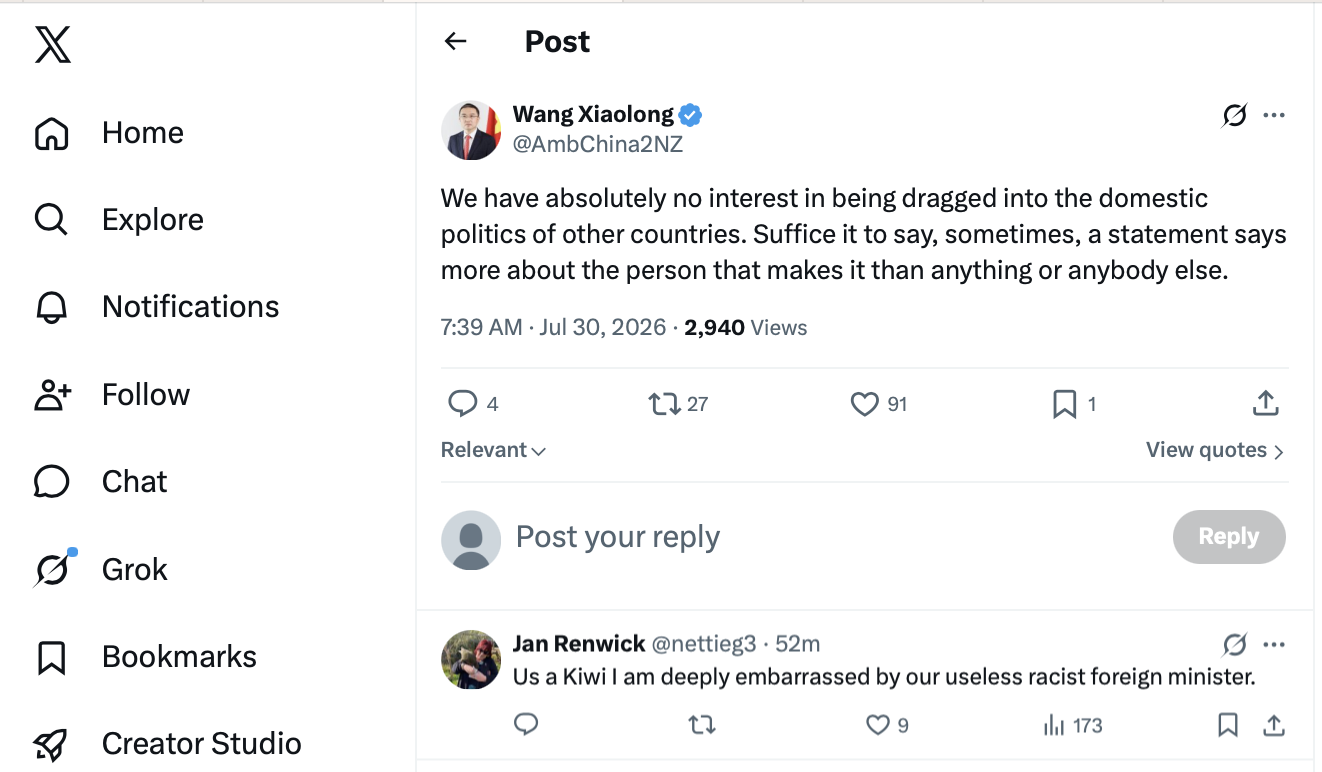Open Creator Studio rocket icon
1322x772 pixels.
click(51, 744)
